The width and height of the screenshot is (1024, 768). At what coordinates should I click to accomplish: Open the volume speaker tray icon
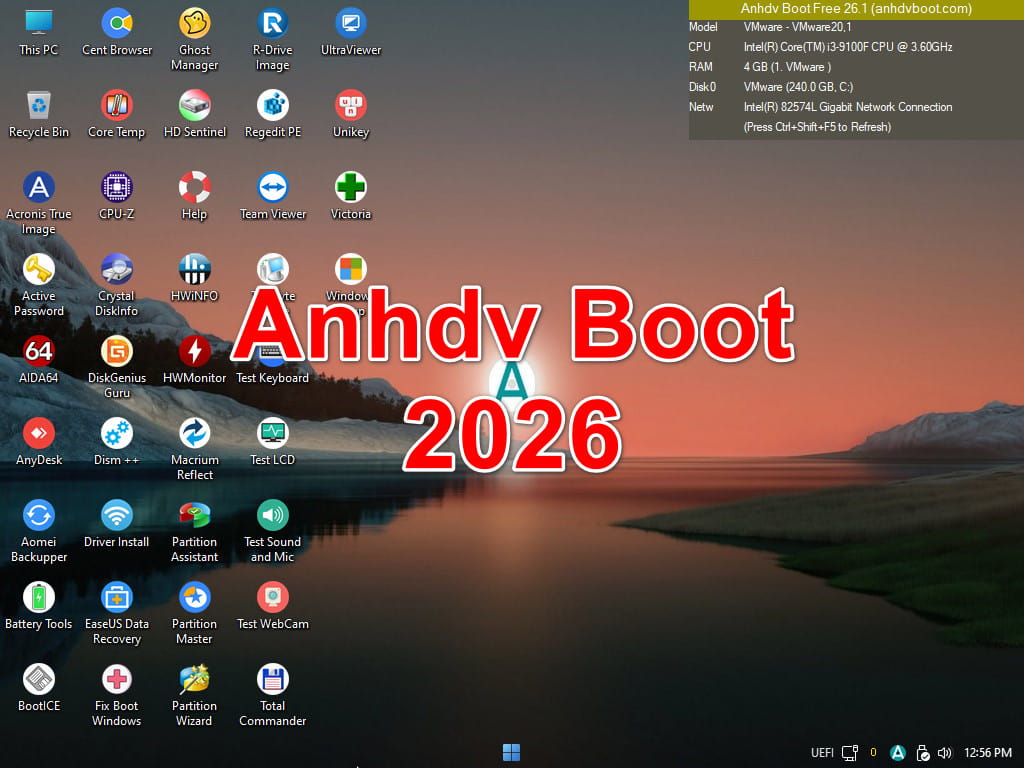pyautogui.click(x=944, y=753)
